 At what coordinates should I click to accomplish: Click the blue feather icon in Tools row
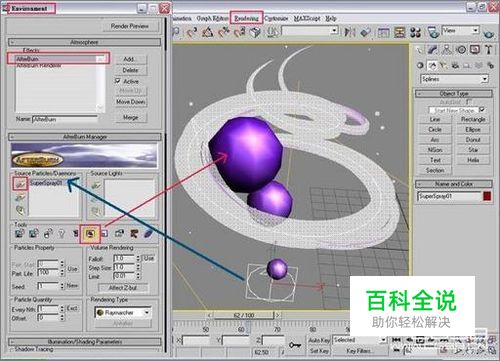coord(148,234)
